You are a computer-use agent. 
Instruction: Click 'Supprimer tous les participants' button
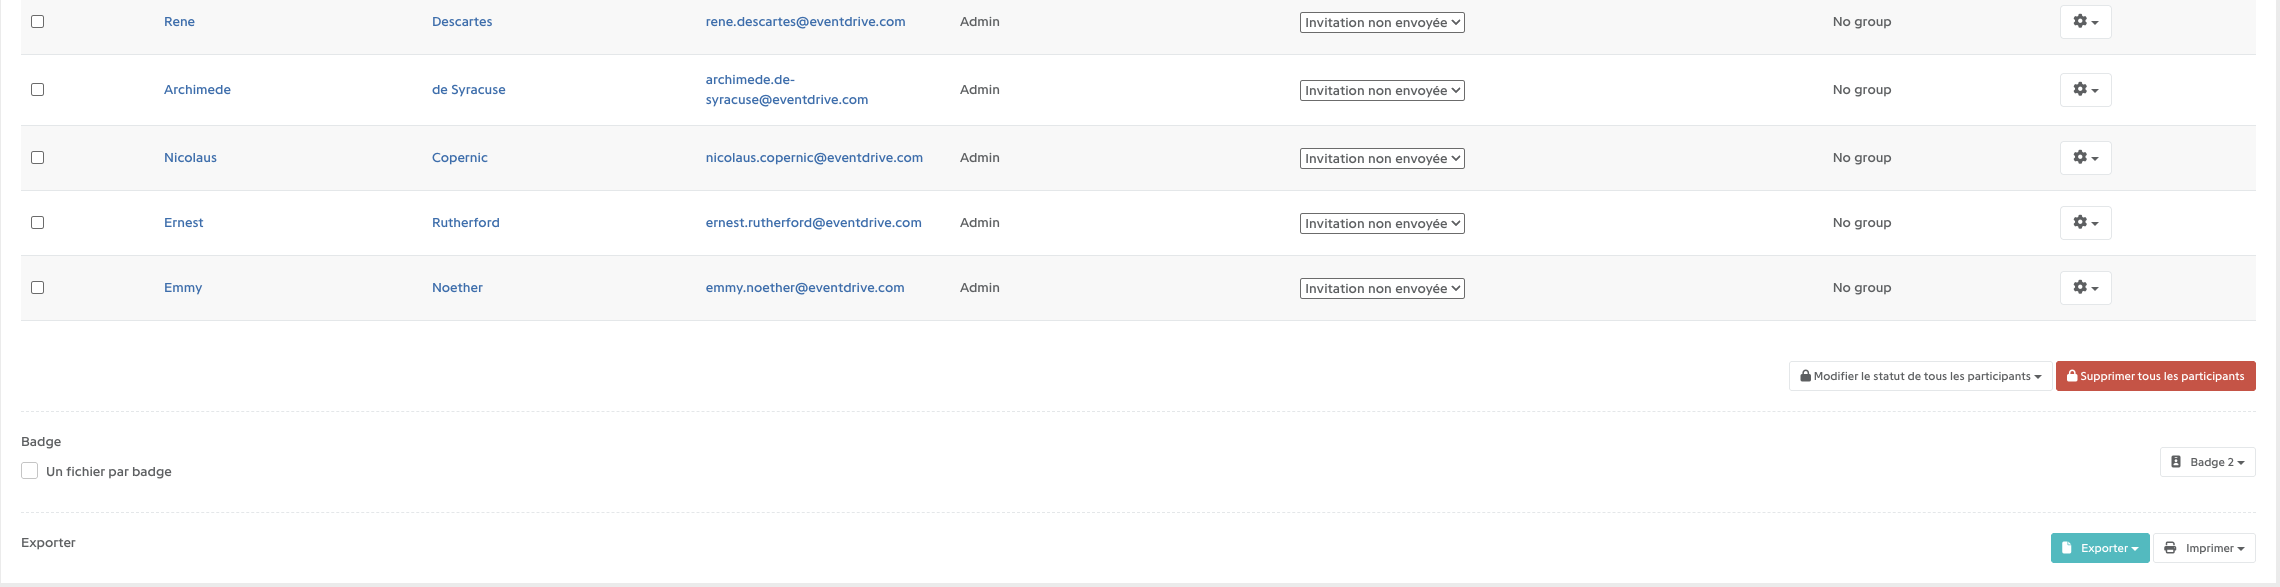[2155, 376]
